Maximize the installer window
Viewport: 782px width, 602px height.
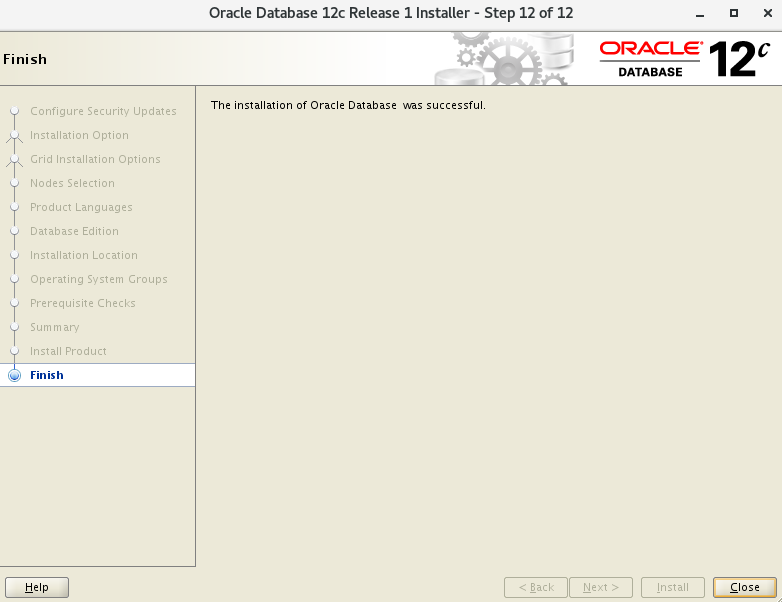point(733,13)
